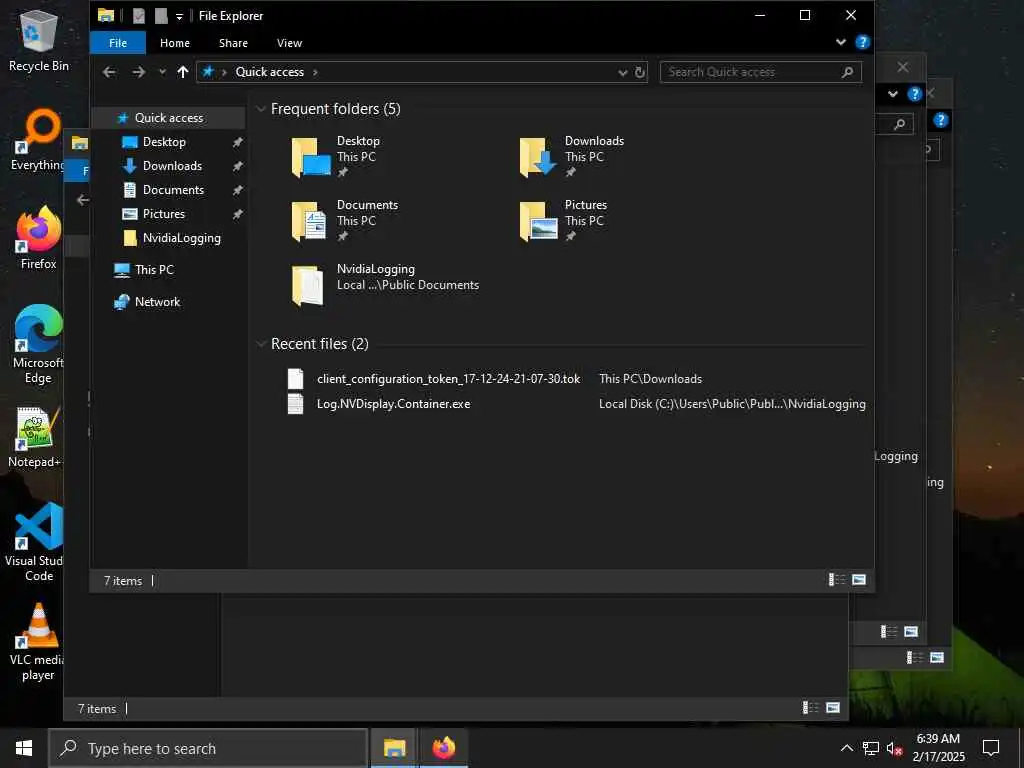Viewport: 1024px width, 768px height.
Task: Click the pin icon beside Desktop in sidebar
Action: pos(238,142)
